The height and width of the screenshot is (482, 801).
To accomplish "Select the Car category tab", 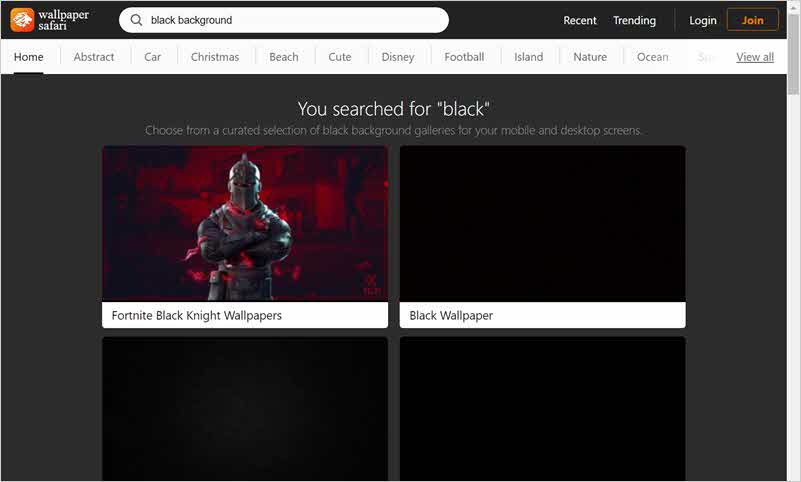I will pos(152,57).
